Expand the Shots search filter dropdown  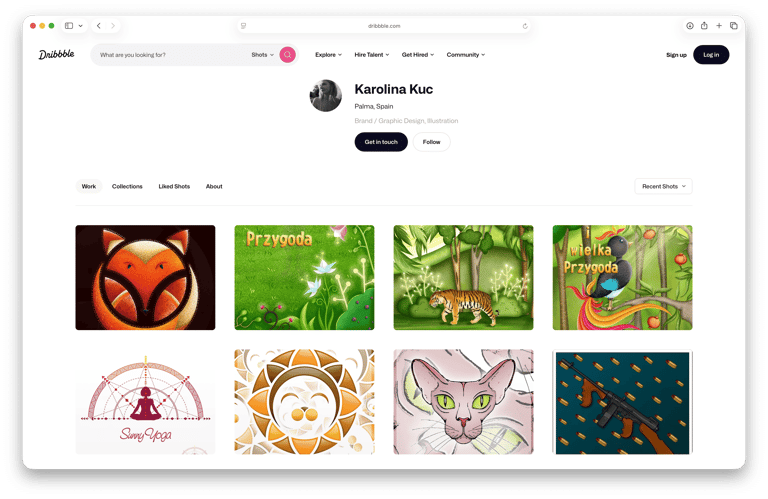click(x=263, y=55)
